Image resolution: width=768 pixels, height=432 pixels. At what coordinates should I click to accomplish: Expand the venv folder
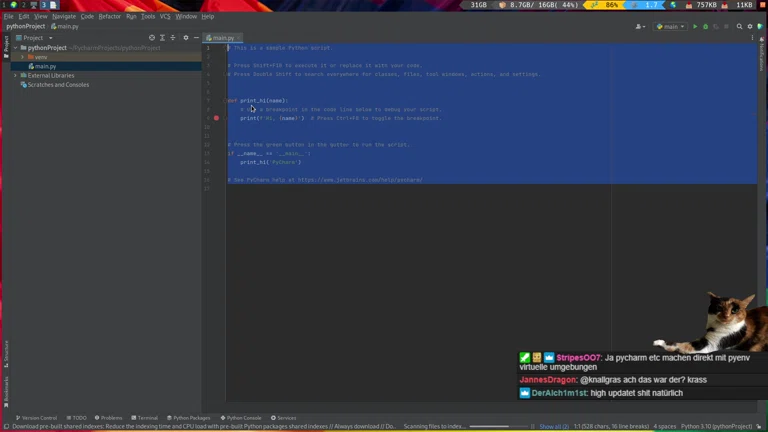click(x=22, y=57)
